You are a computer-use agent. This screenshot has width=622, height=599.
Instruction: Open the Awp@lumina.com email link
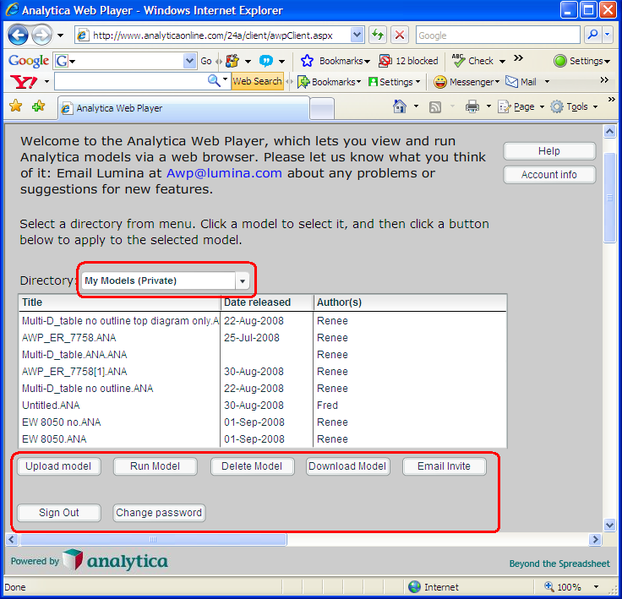pyautogui.click(x=224, y=173)
